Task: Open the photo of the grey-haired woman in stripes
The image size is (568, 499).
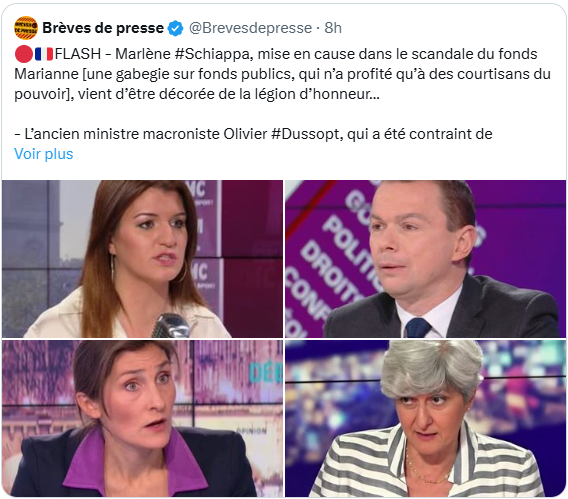Action: pyautogui.click(x=425, y=418)
